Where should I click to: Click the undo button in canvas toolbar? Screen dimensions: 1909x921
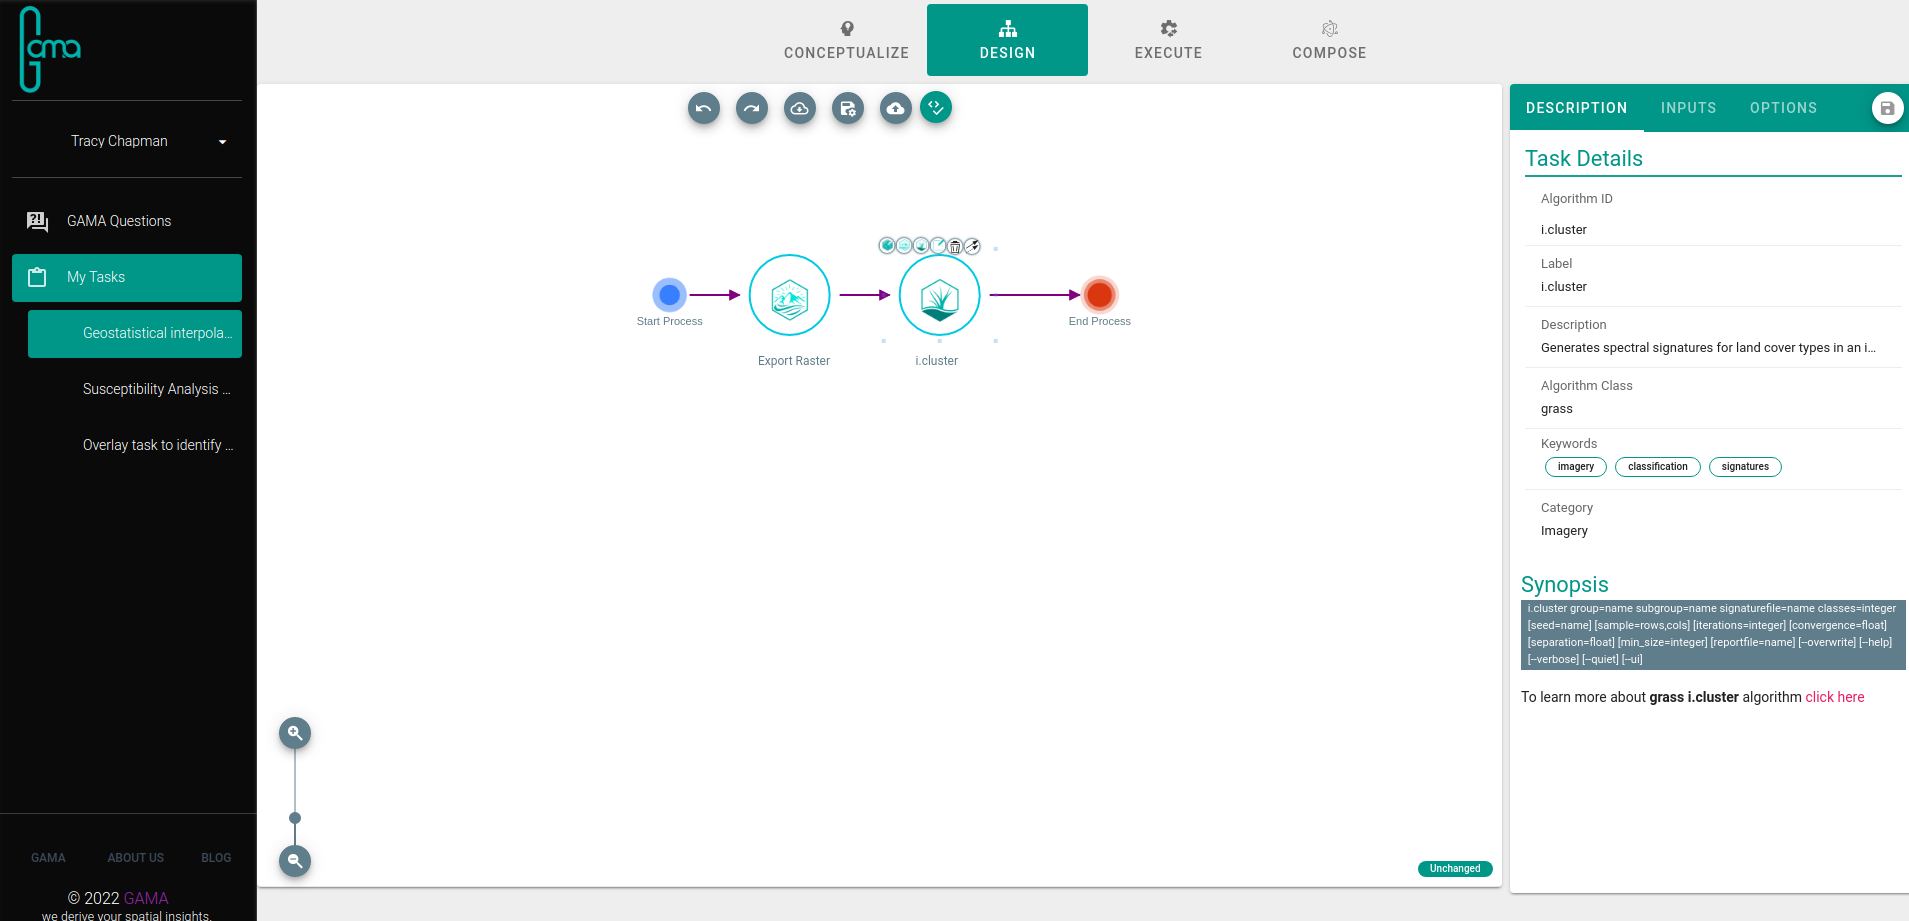(703, 108)
